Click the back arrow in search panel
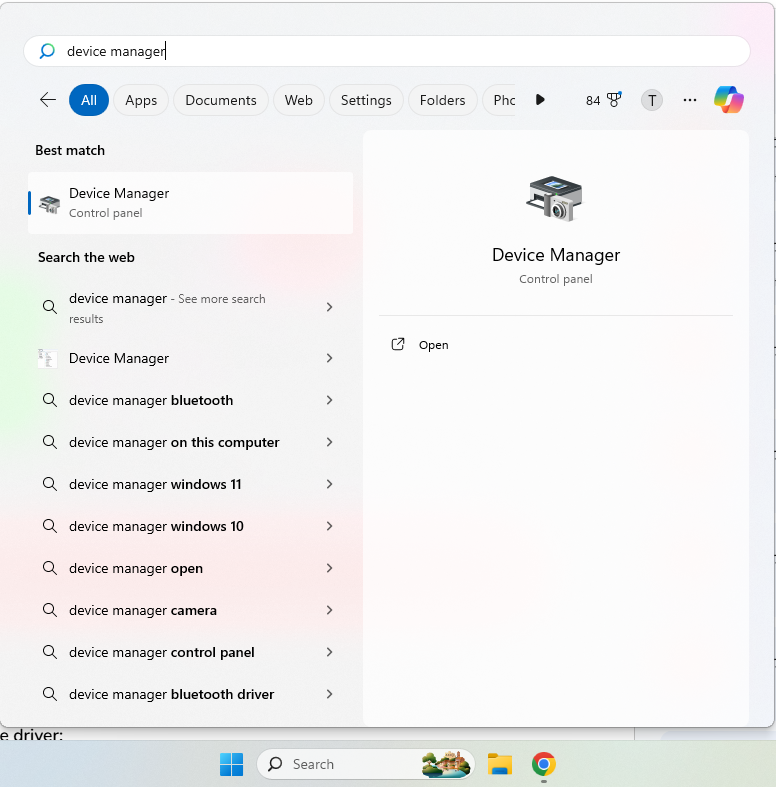 tap(47, 100)
